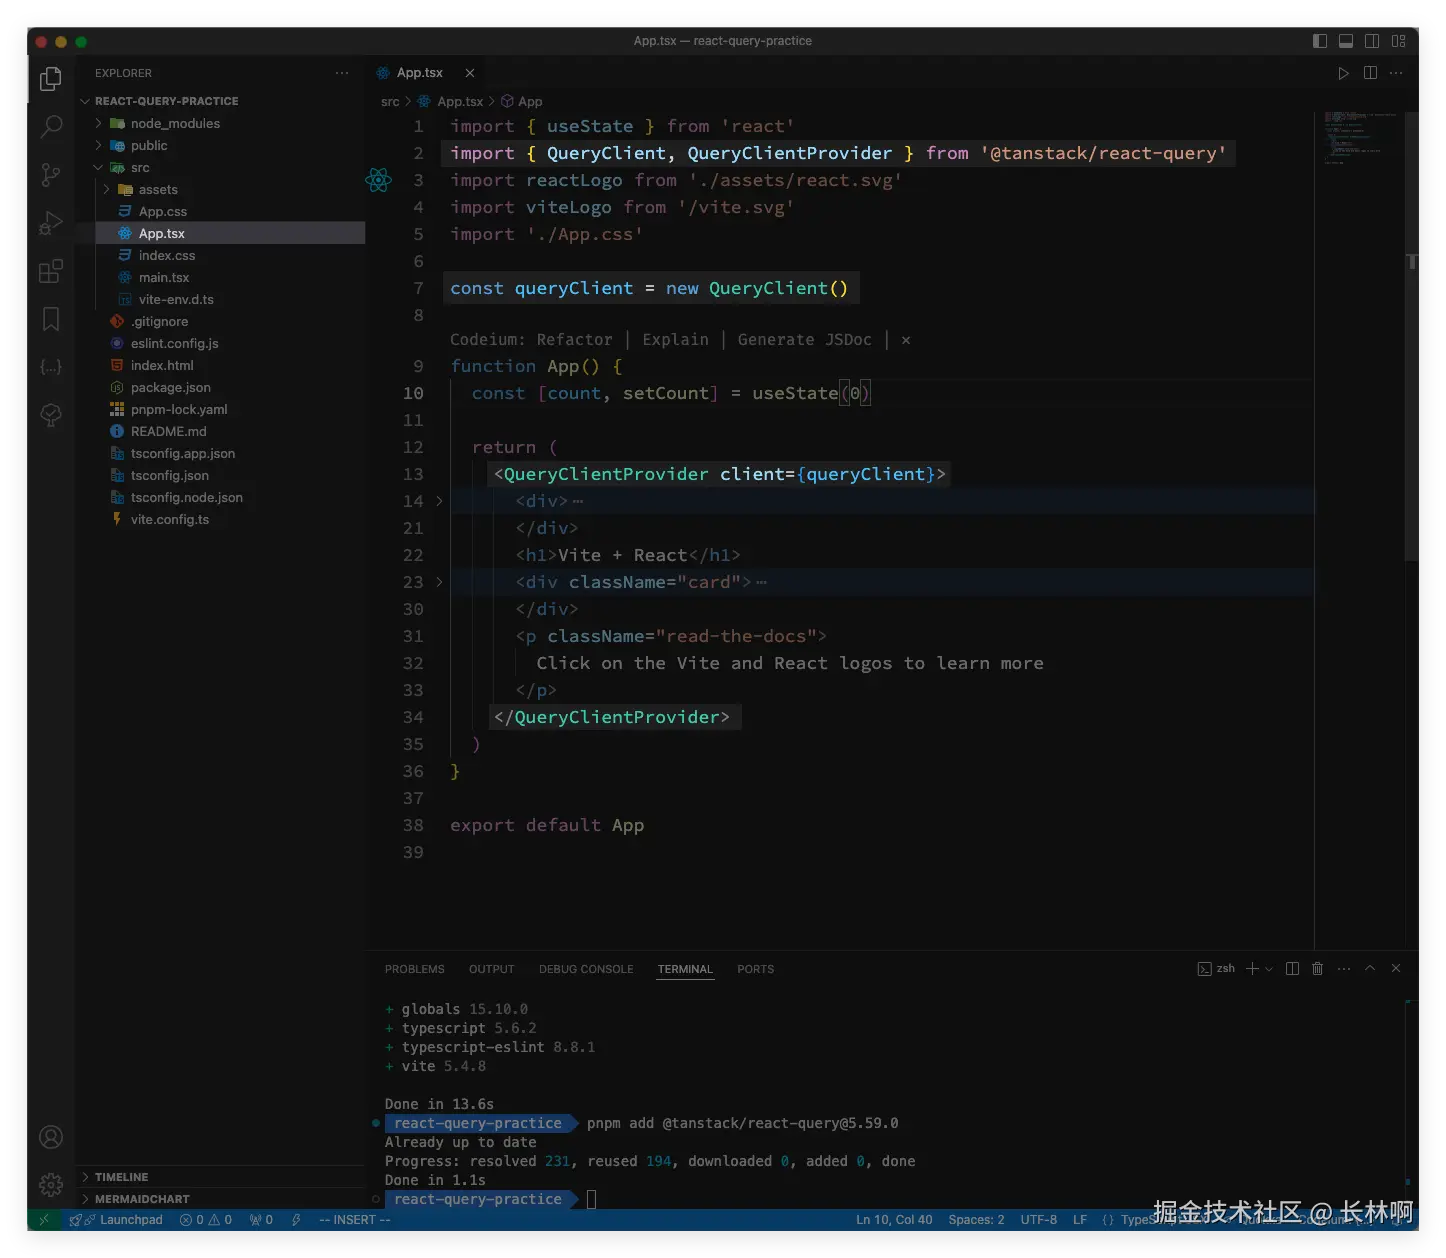
Task: Click Generate JSDoc code lens
Action: pos(804,340)
